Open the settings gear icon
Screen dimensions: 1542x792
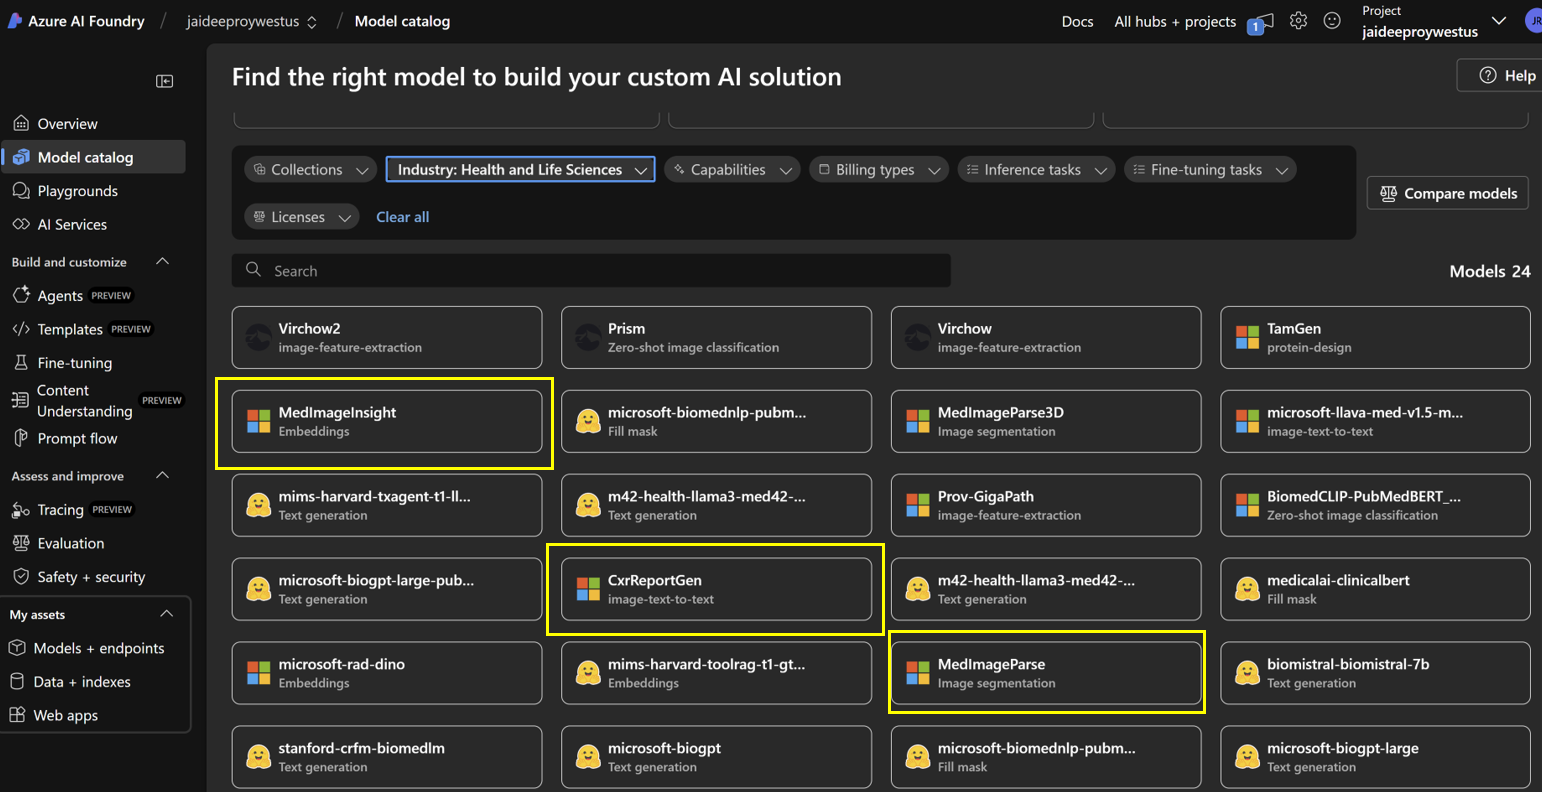pyautogui.click(x=1298, y=21)
